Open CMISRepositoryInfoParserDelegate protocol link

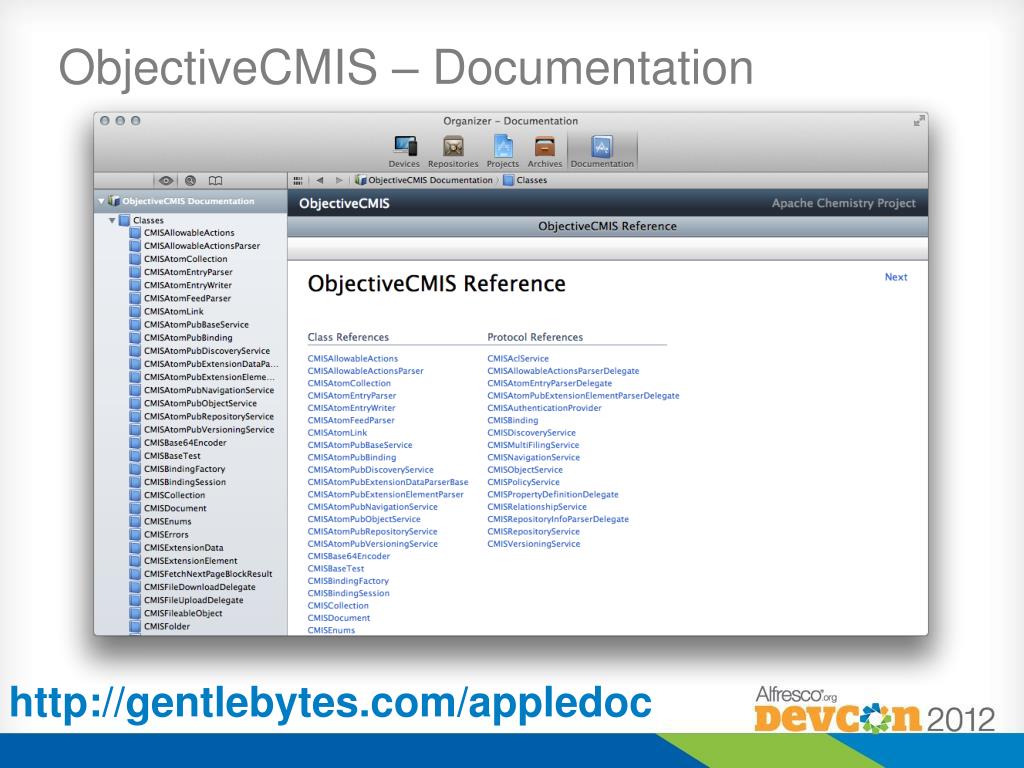click(x=558, y=519)
